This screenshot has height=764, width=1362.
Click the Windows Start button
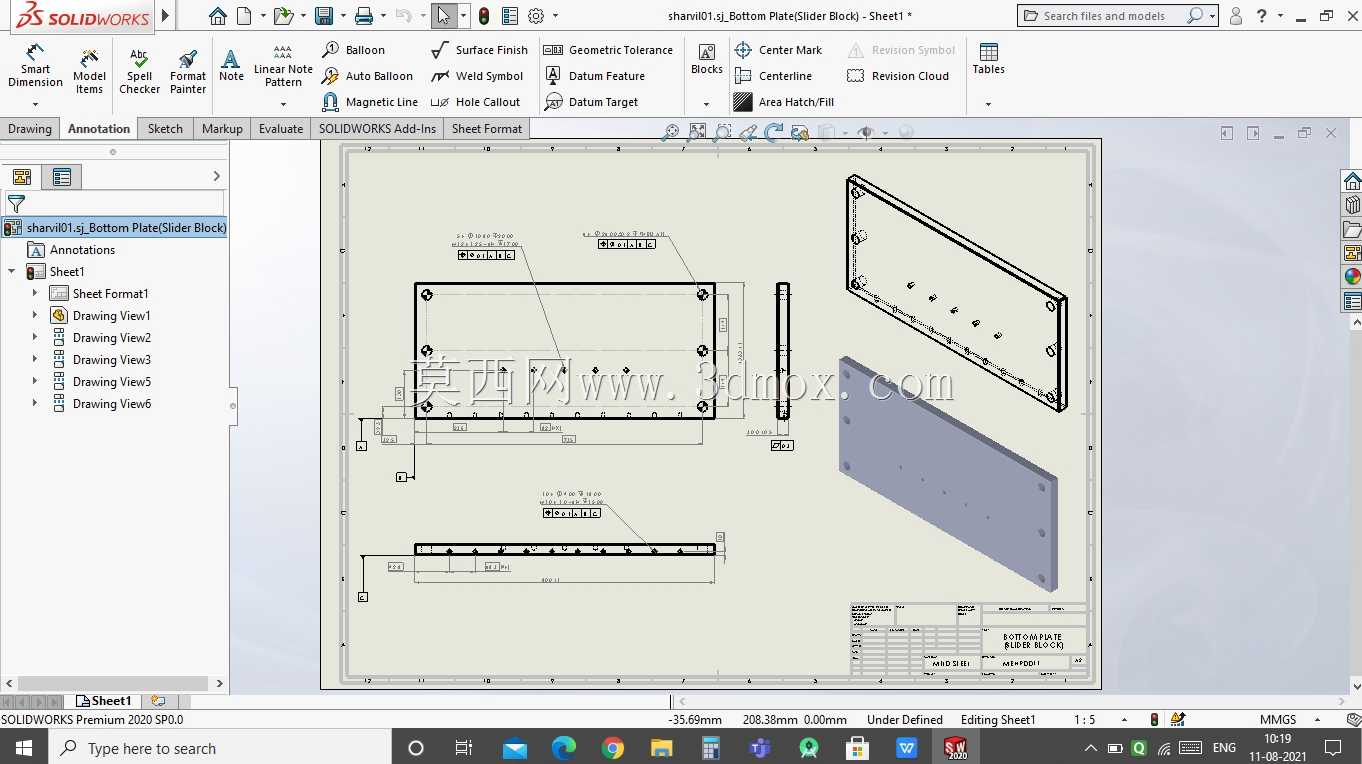point(24,748)
